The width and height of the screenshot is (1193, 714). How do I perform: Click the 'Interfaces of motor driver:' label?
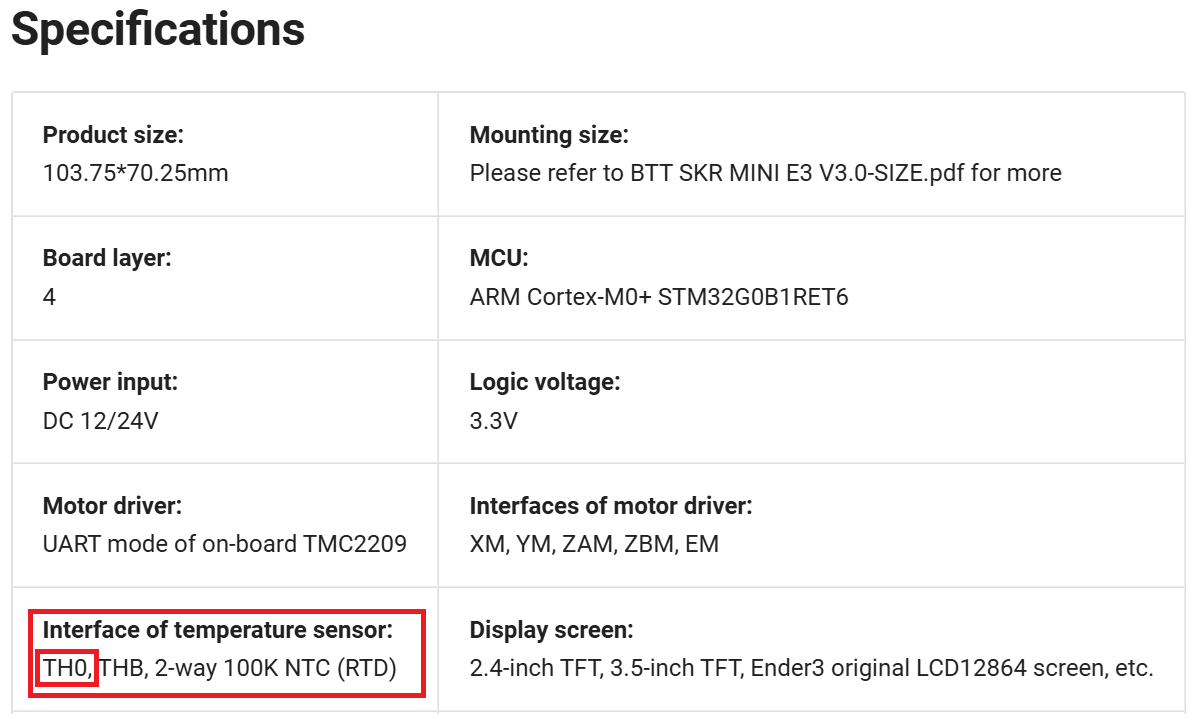pyautogui.click(x=611, y=506)
